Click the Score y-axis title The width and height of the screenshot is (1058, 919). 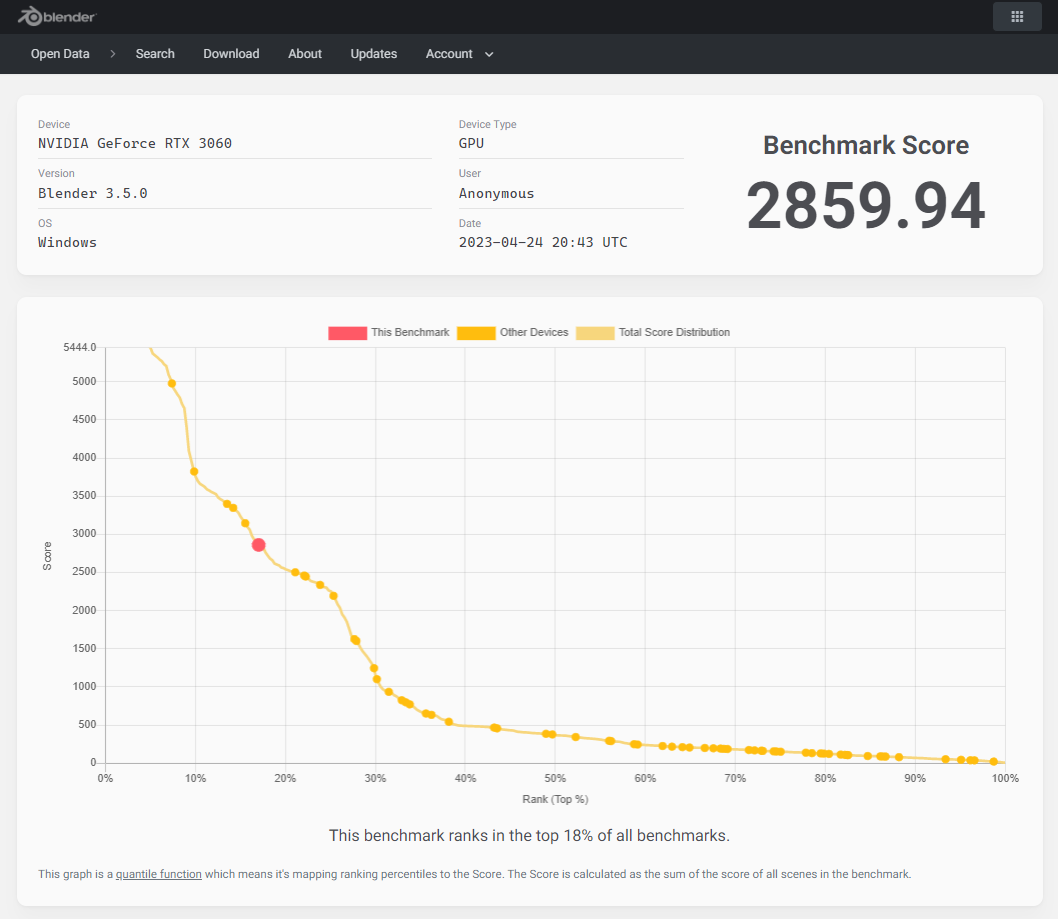click(47, 556)
